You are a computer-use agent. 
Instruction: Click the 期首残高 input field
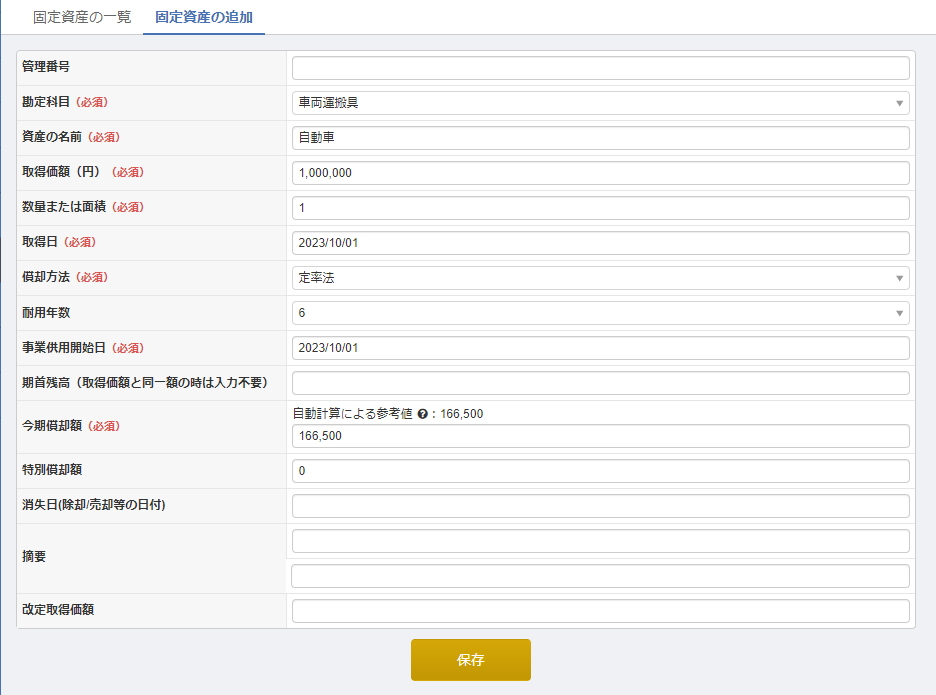(x=600, y=383)
